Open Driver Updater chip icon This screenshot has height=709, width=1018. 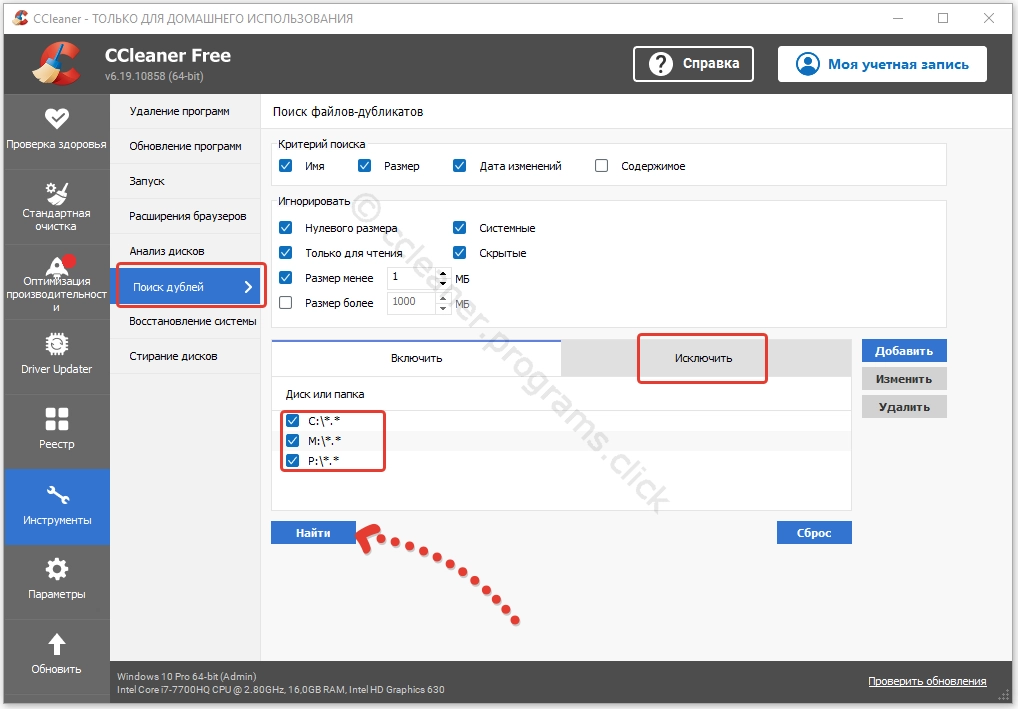(x=57, y=344)
